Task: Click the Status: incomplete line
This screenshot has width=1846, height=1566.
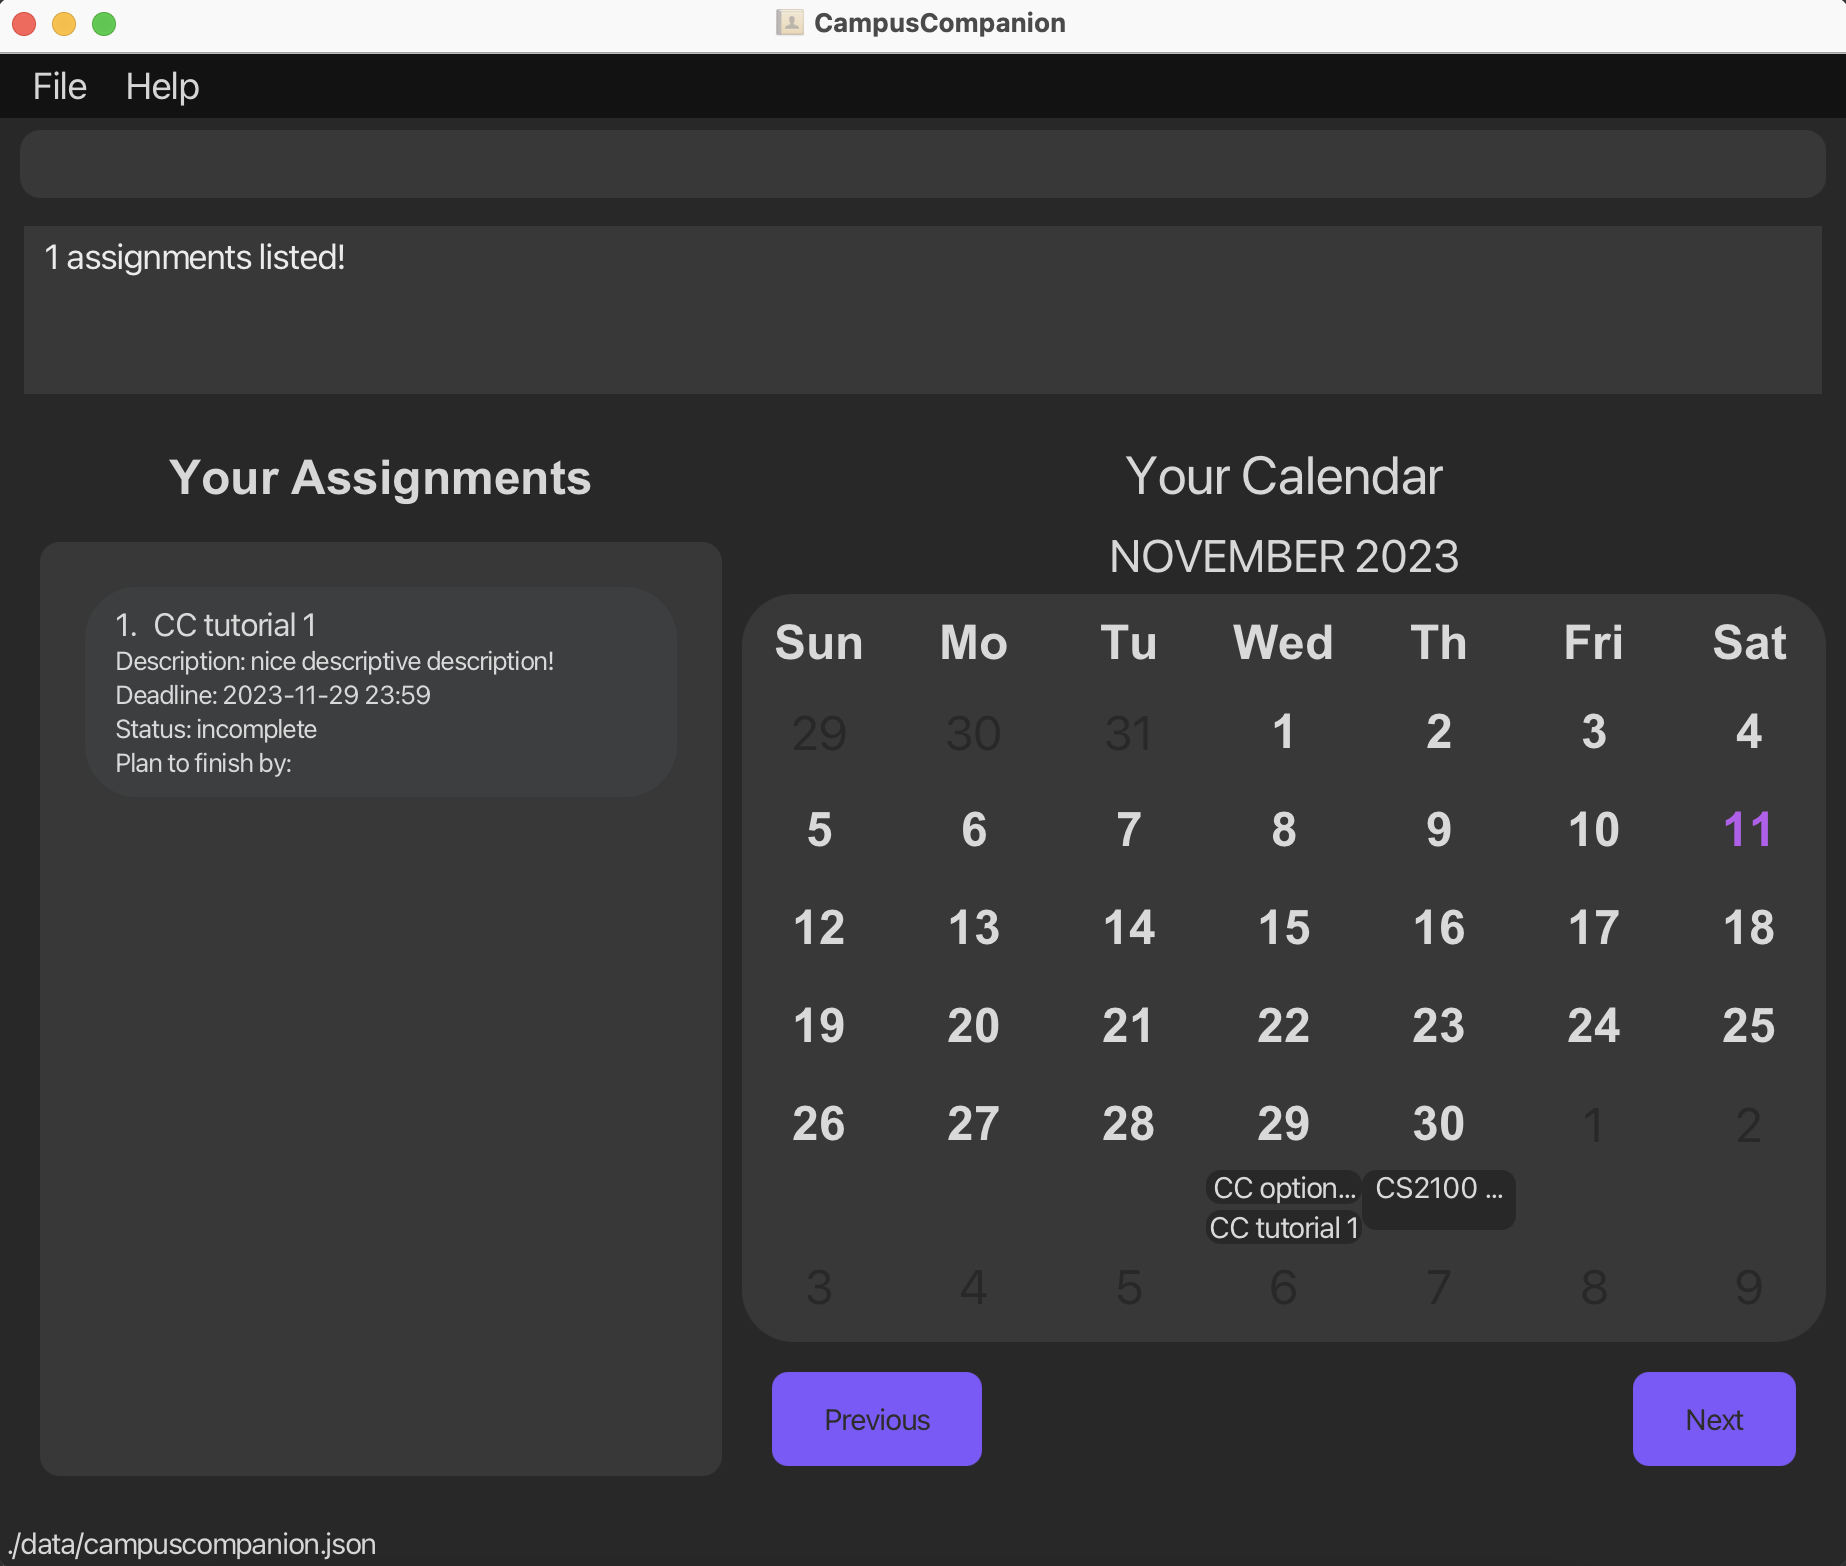Action: point(216,729)
